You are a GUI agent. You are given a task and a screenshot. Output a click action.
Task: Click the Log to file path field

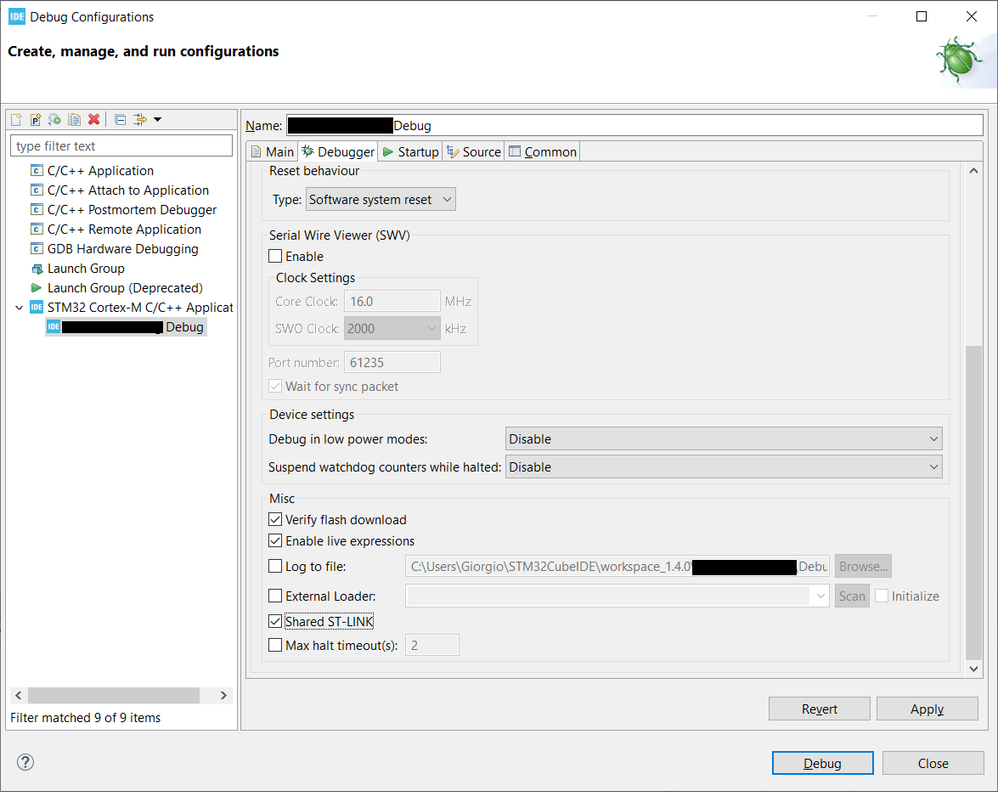[x=617, y=566]
